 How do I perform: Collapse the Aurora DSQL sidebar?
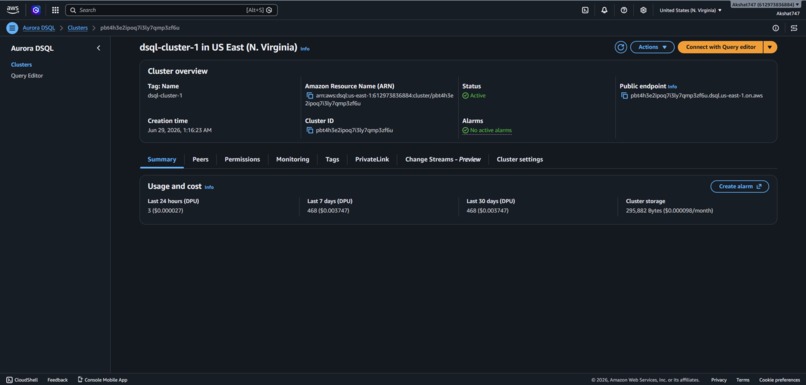pos(99,48)
